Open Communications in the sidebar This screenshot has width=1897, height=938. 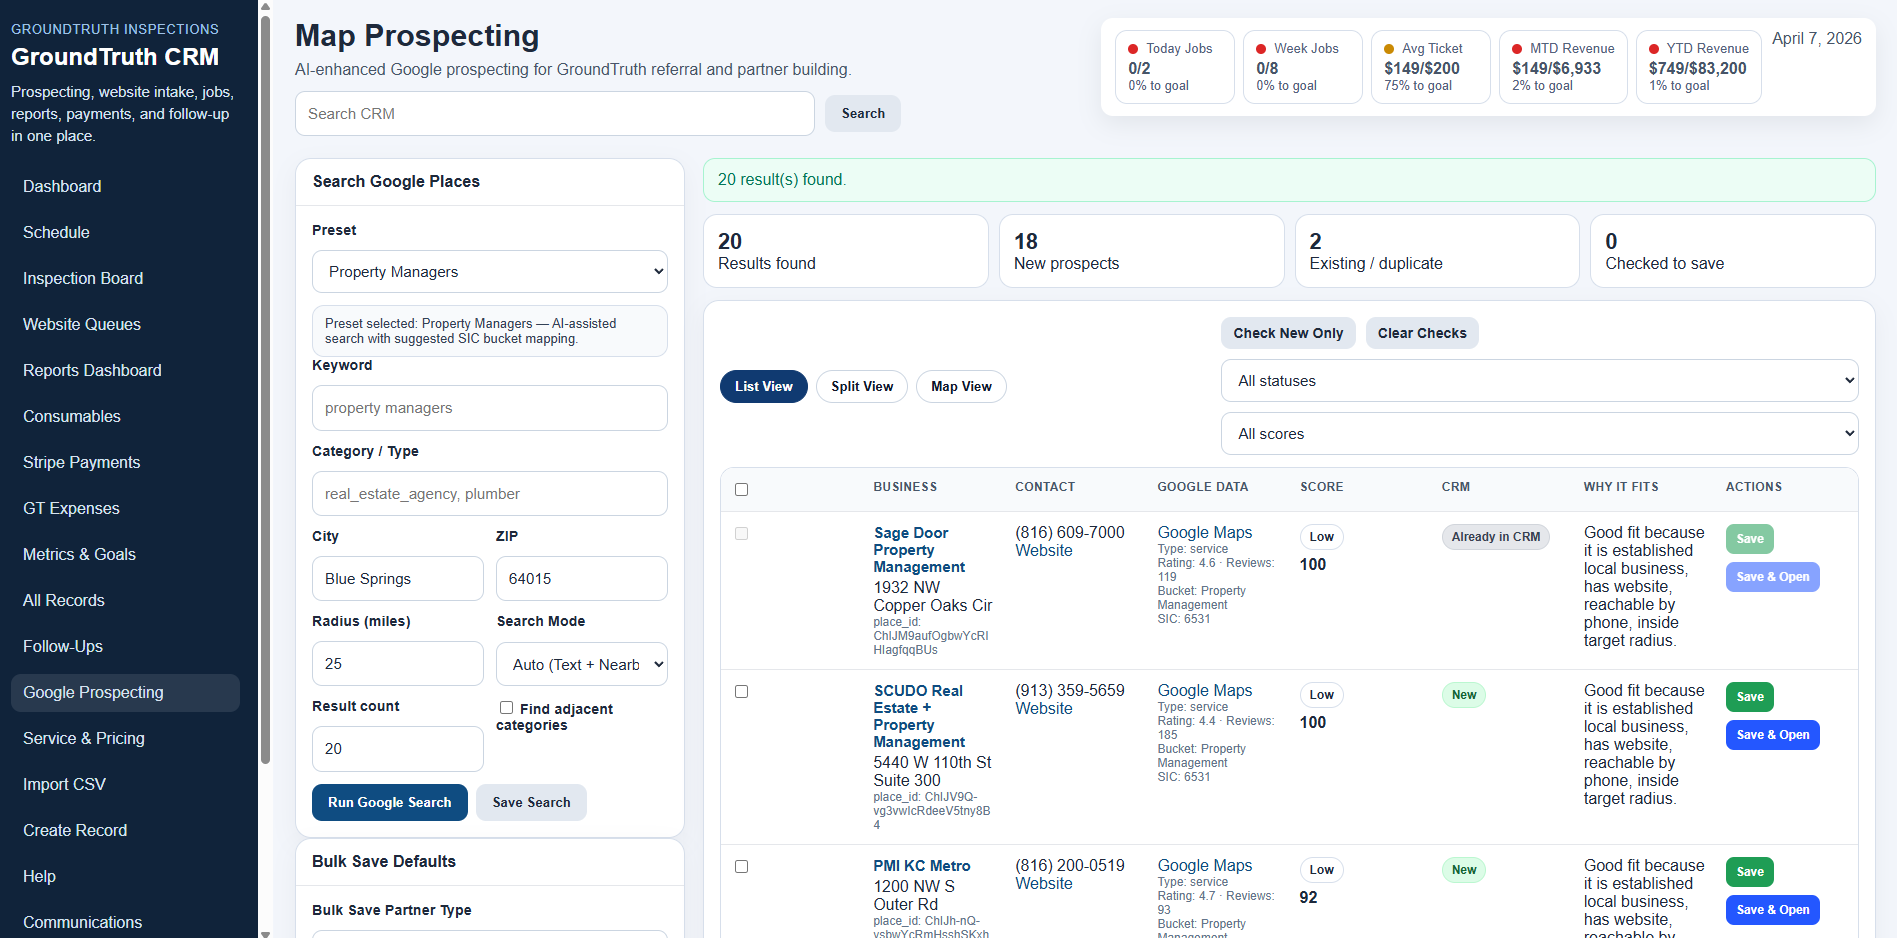pyautogui.click(x=125, y=923)
